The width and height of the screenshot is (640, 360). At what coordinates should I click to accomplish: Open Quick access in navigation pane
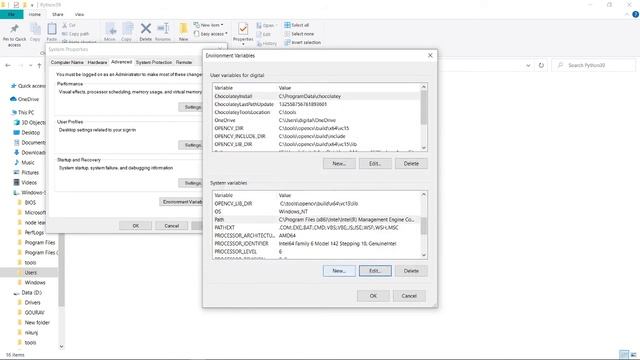coord(28,86)
